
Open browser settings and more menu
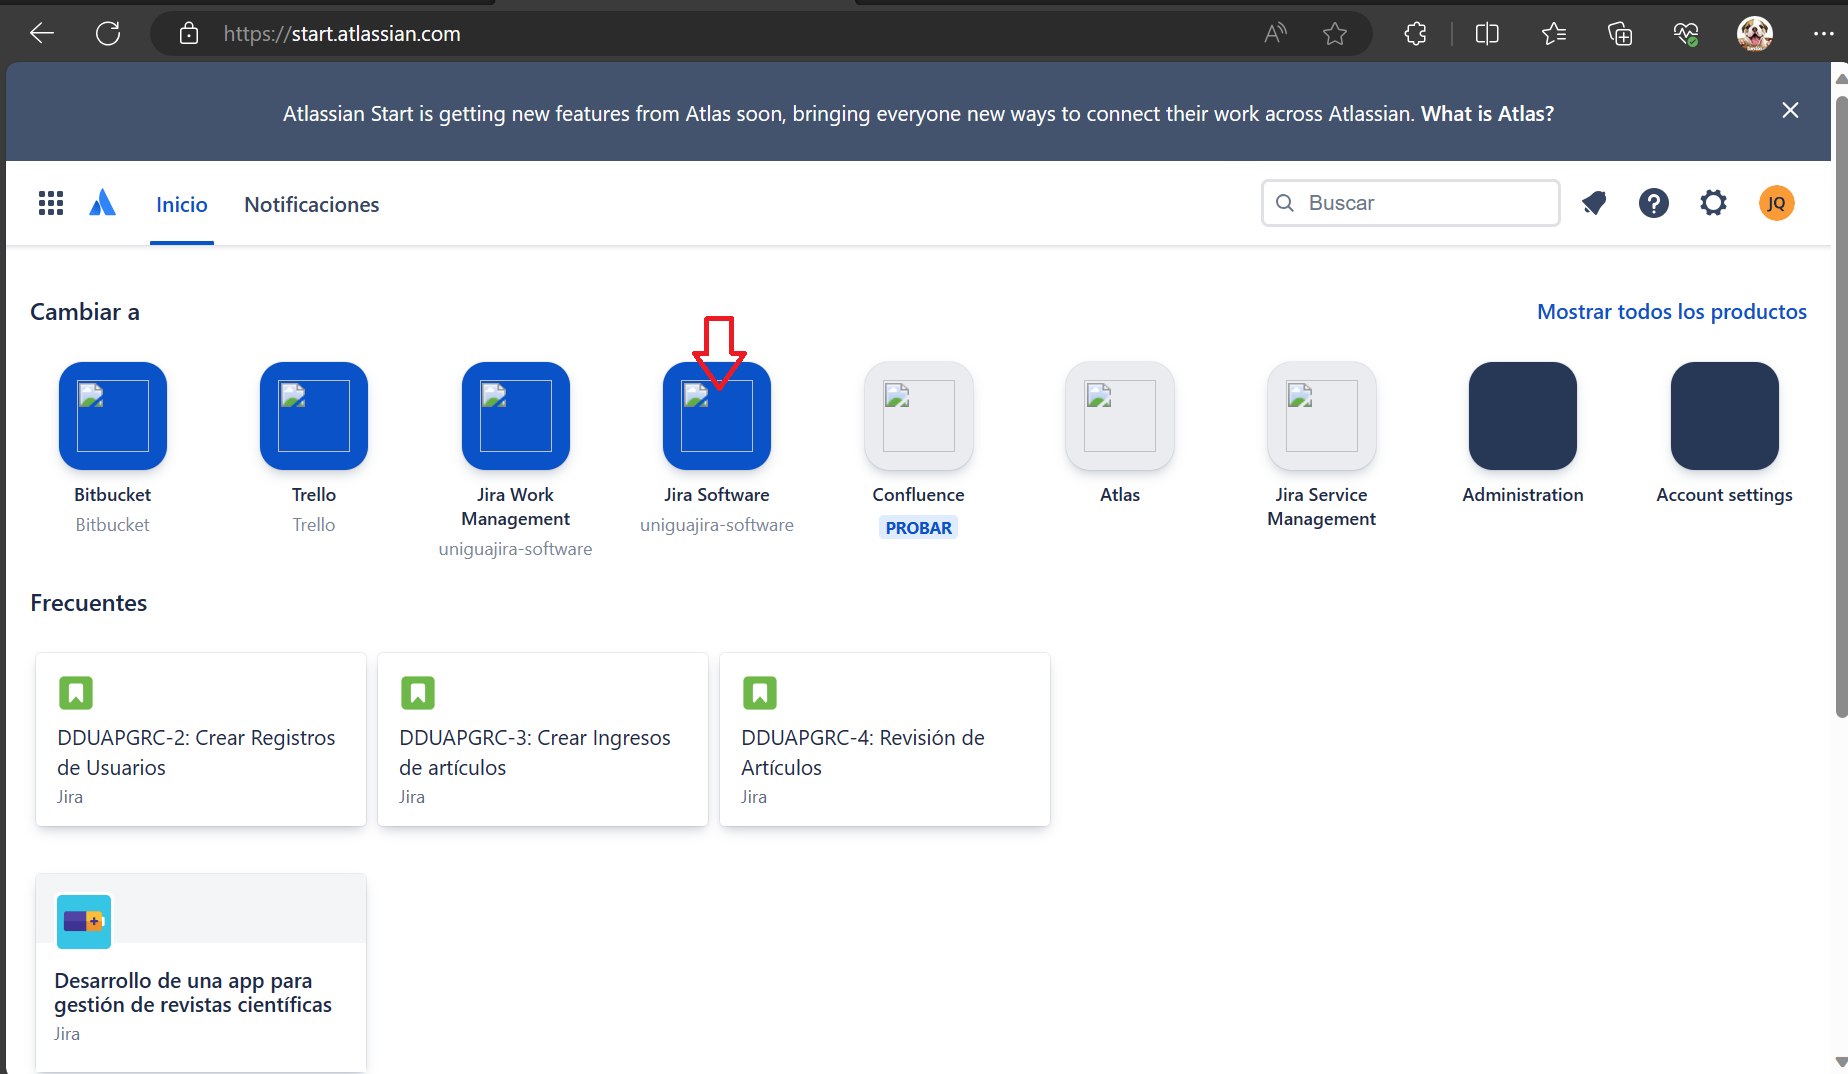(1823, 34)
